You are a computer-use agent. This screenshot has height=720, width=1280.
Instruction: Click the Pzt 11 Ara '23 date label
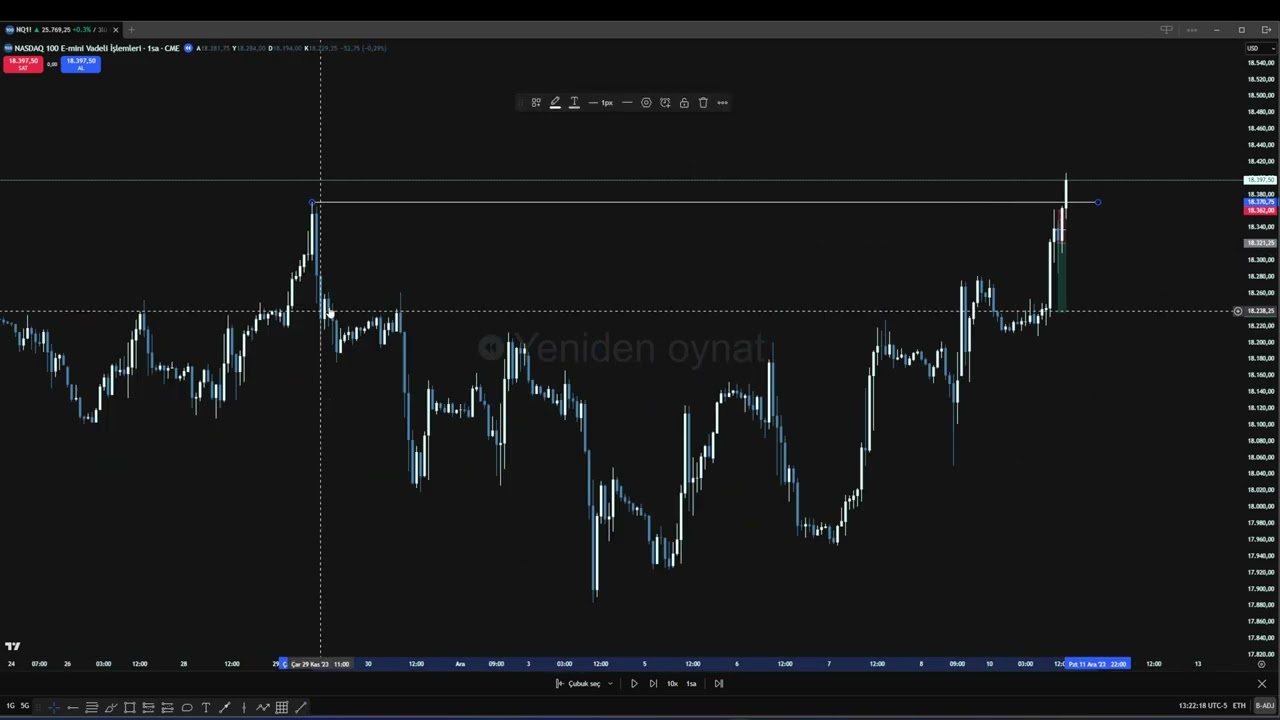tap(1097, 664)
